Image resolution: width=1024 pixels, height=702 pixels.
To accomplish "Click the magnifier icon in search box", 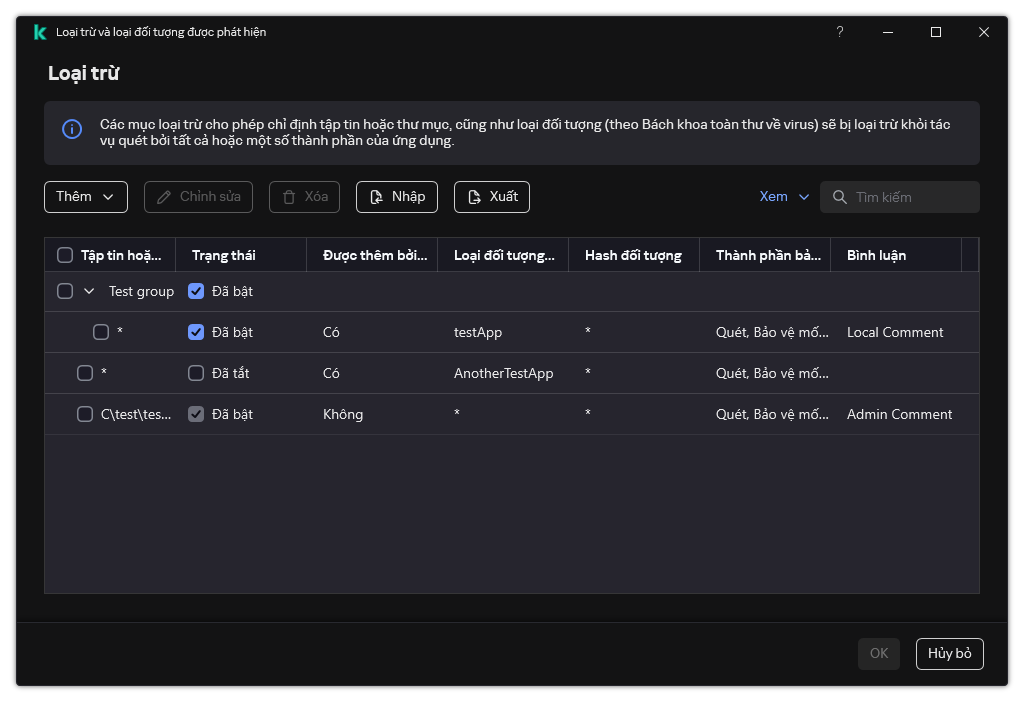I will click(839, 197).
